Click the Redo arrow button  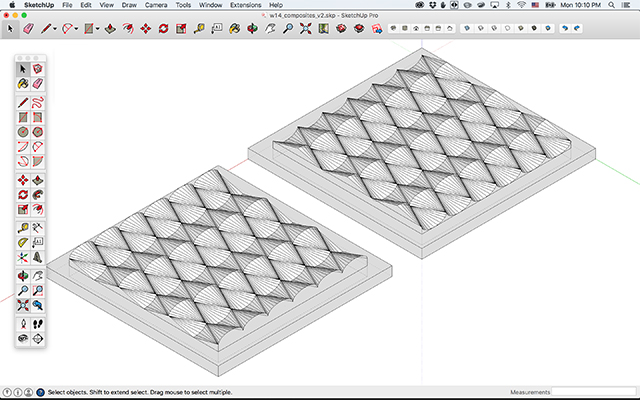[577, 28]
